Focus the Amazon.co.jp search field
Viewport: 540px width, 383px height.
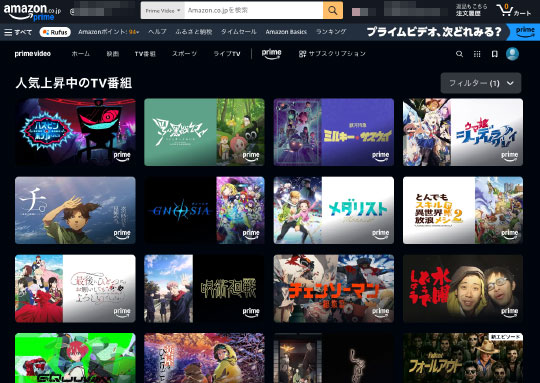click(254, 10)
